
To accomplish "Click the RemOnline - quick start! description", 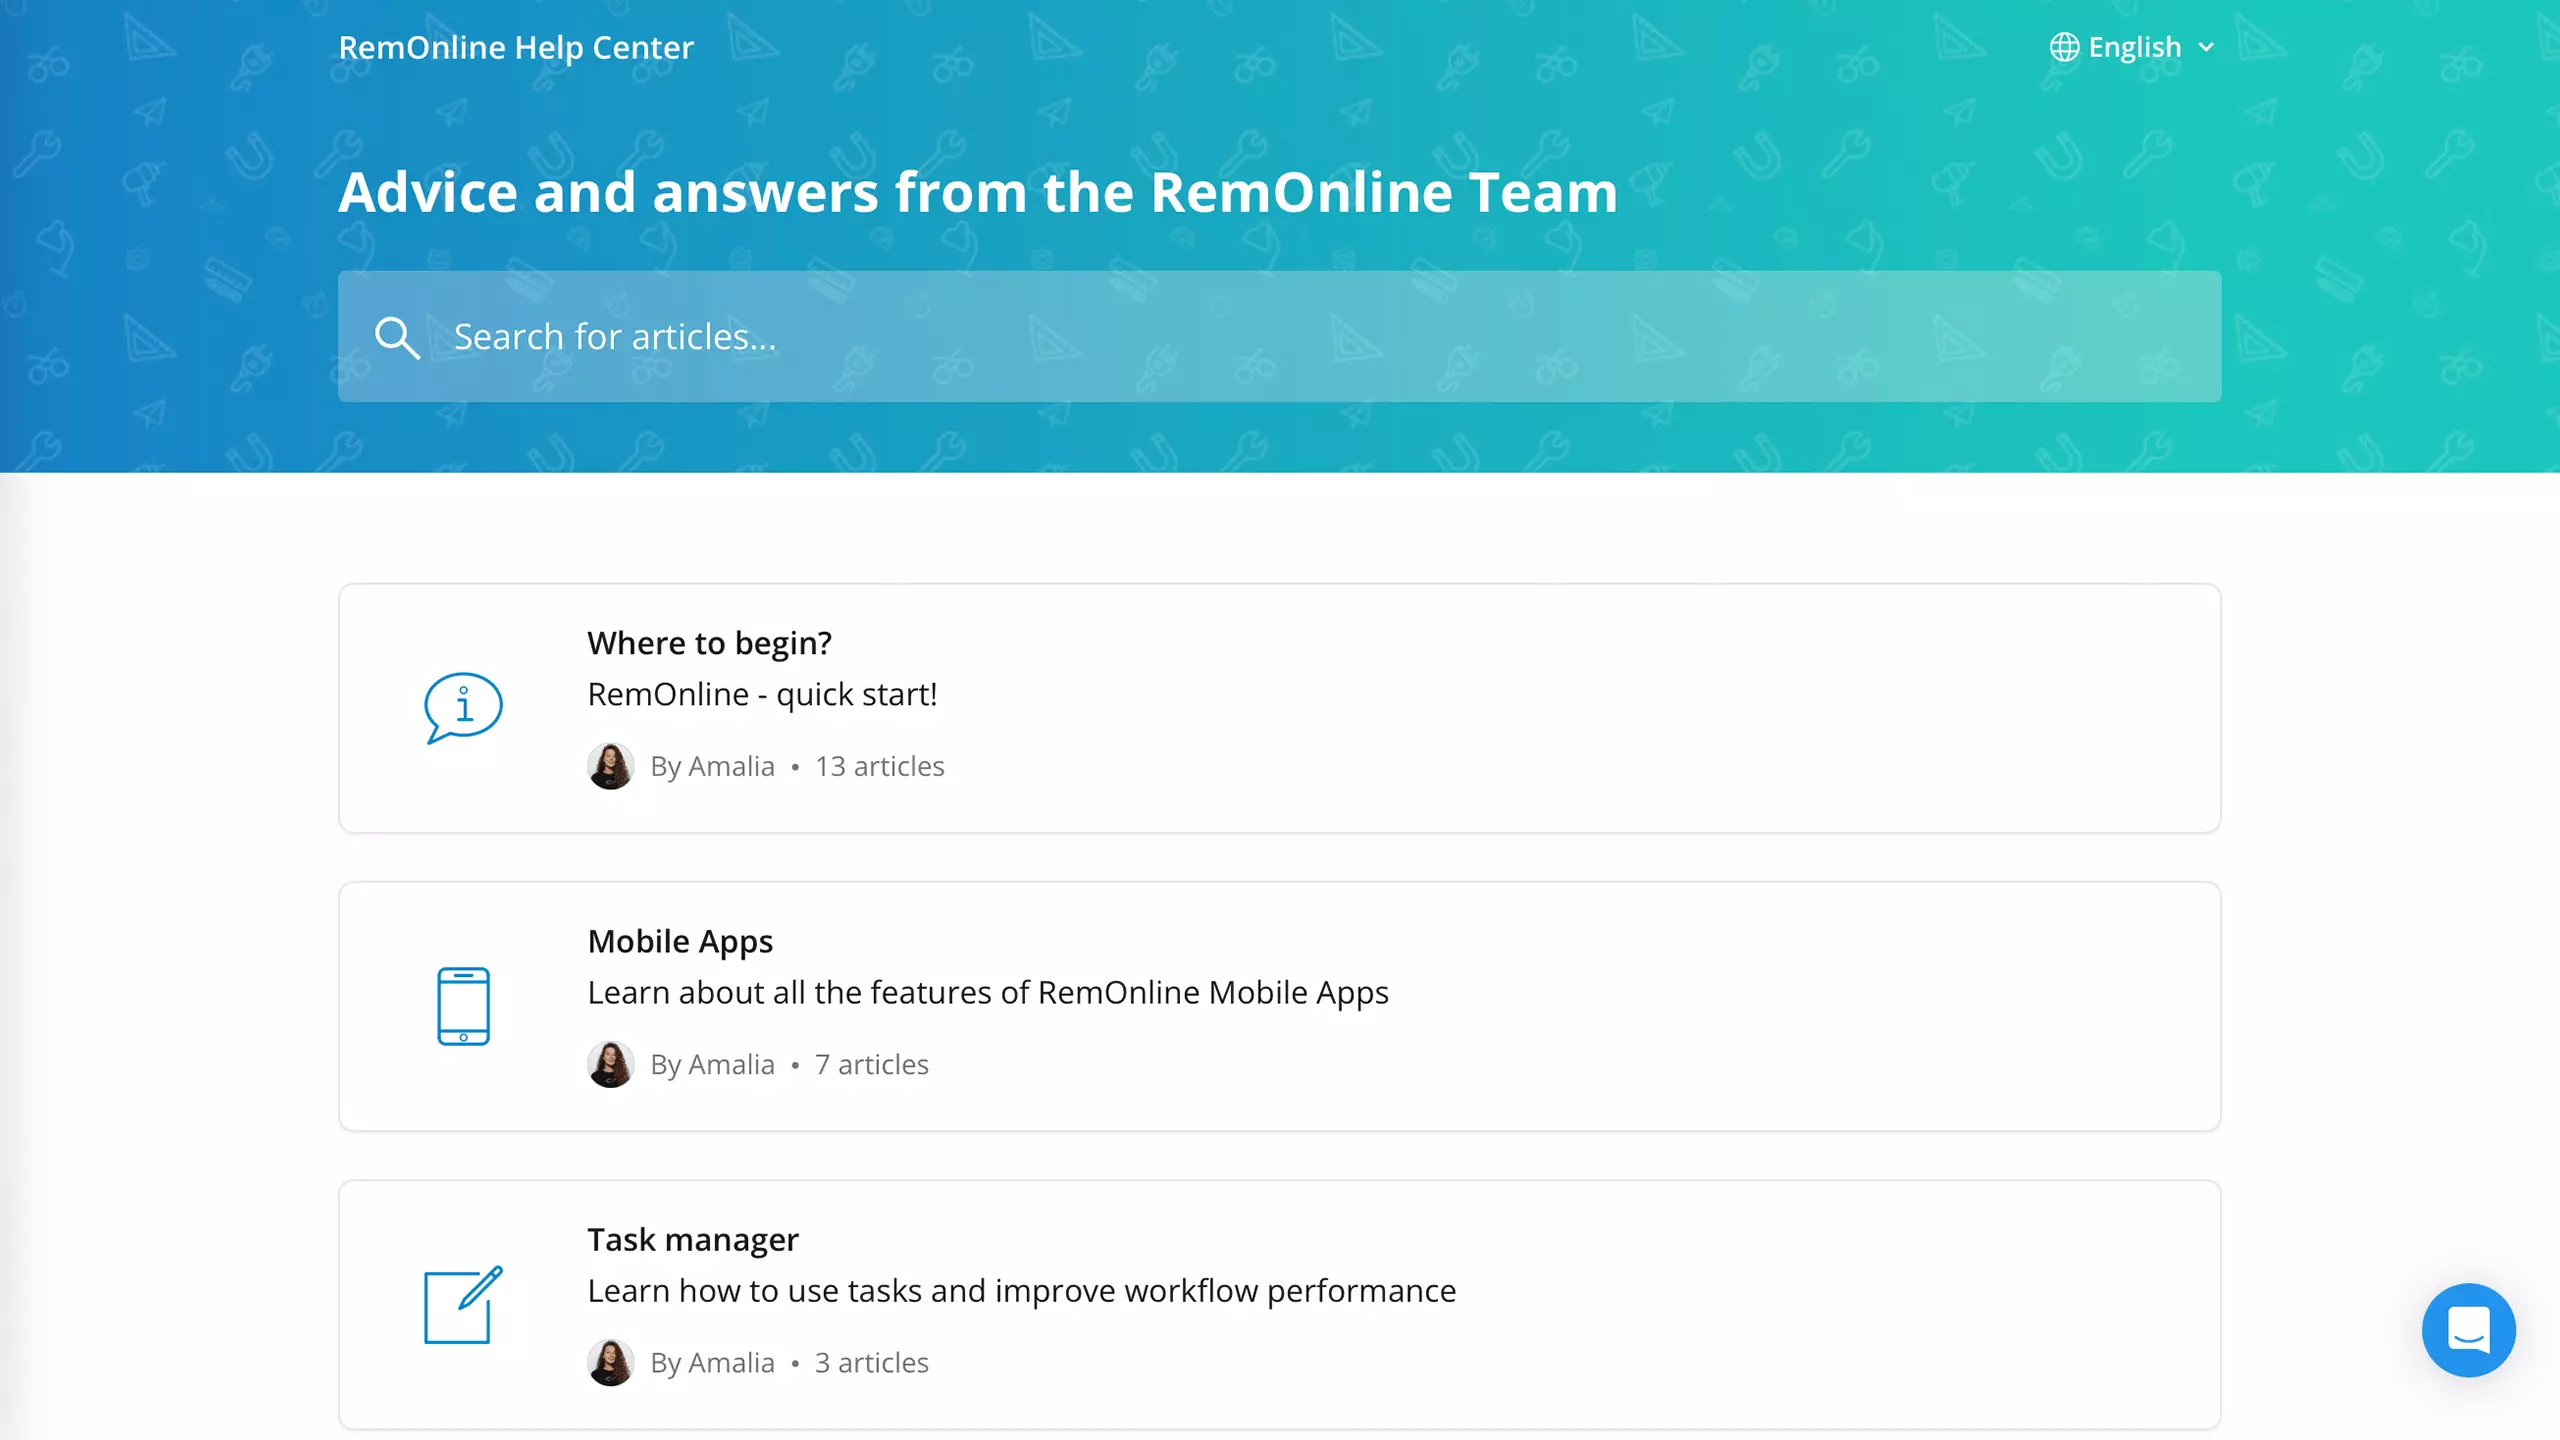I will point(762,694).
